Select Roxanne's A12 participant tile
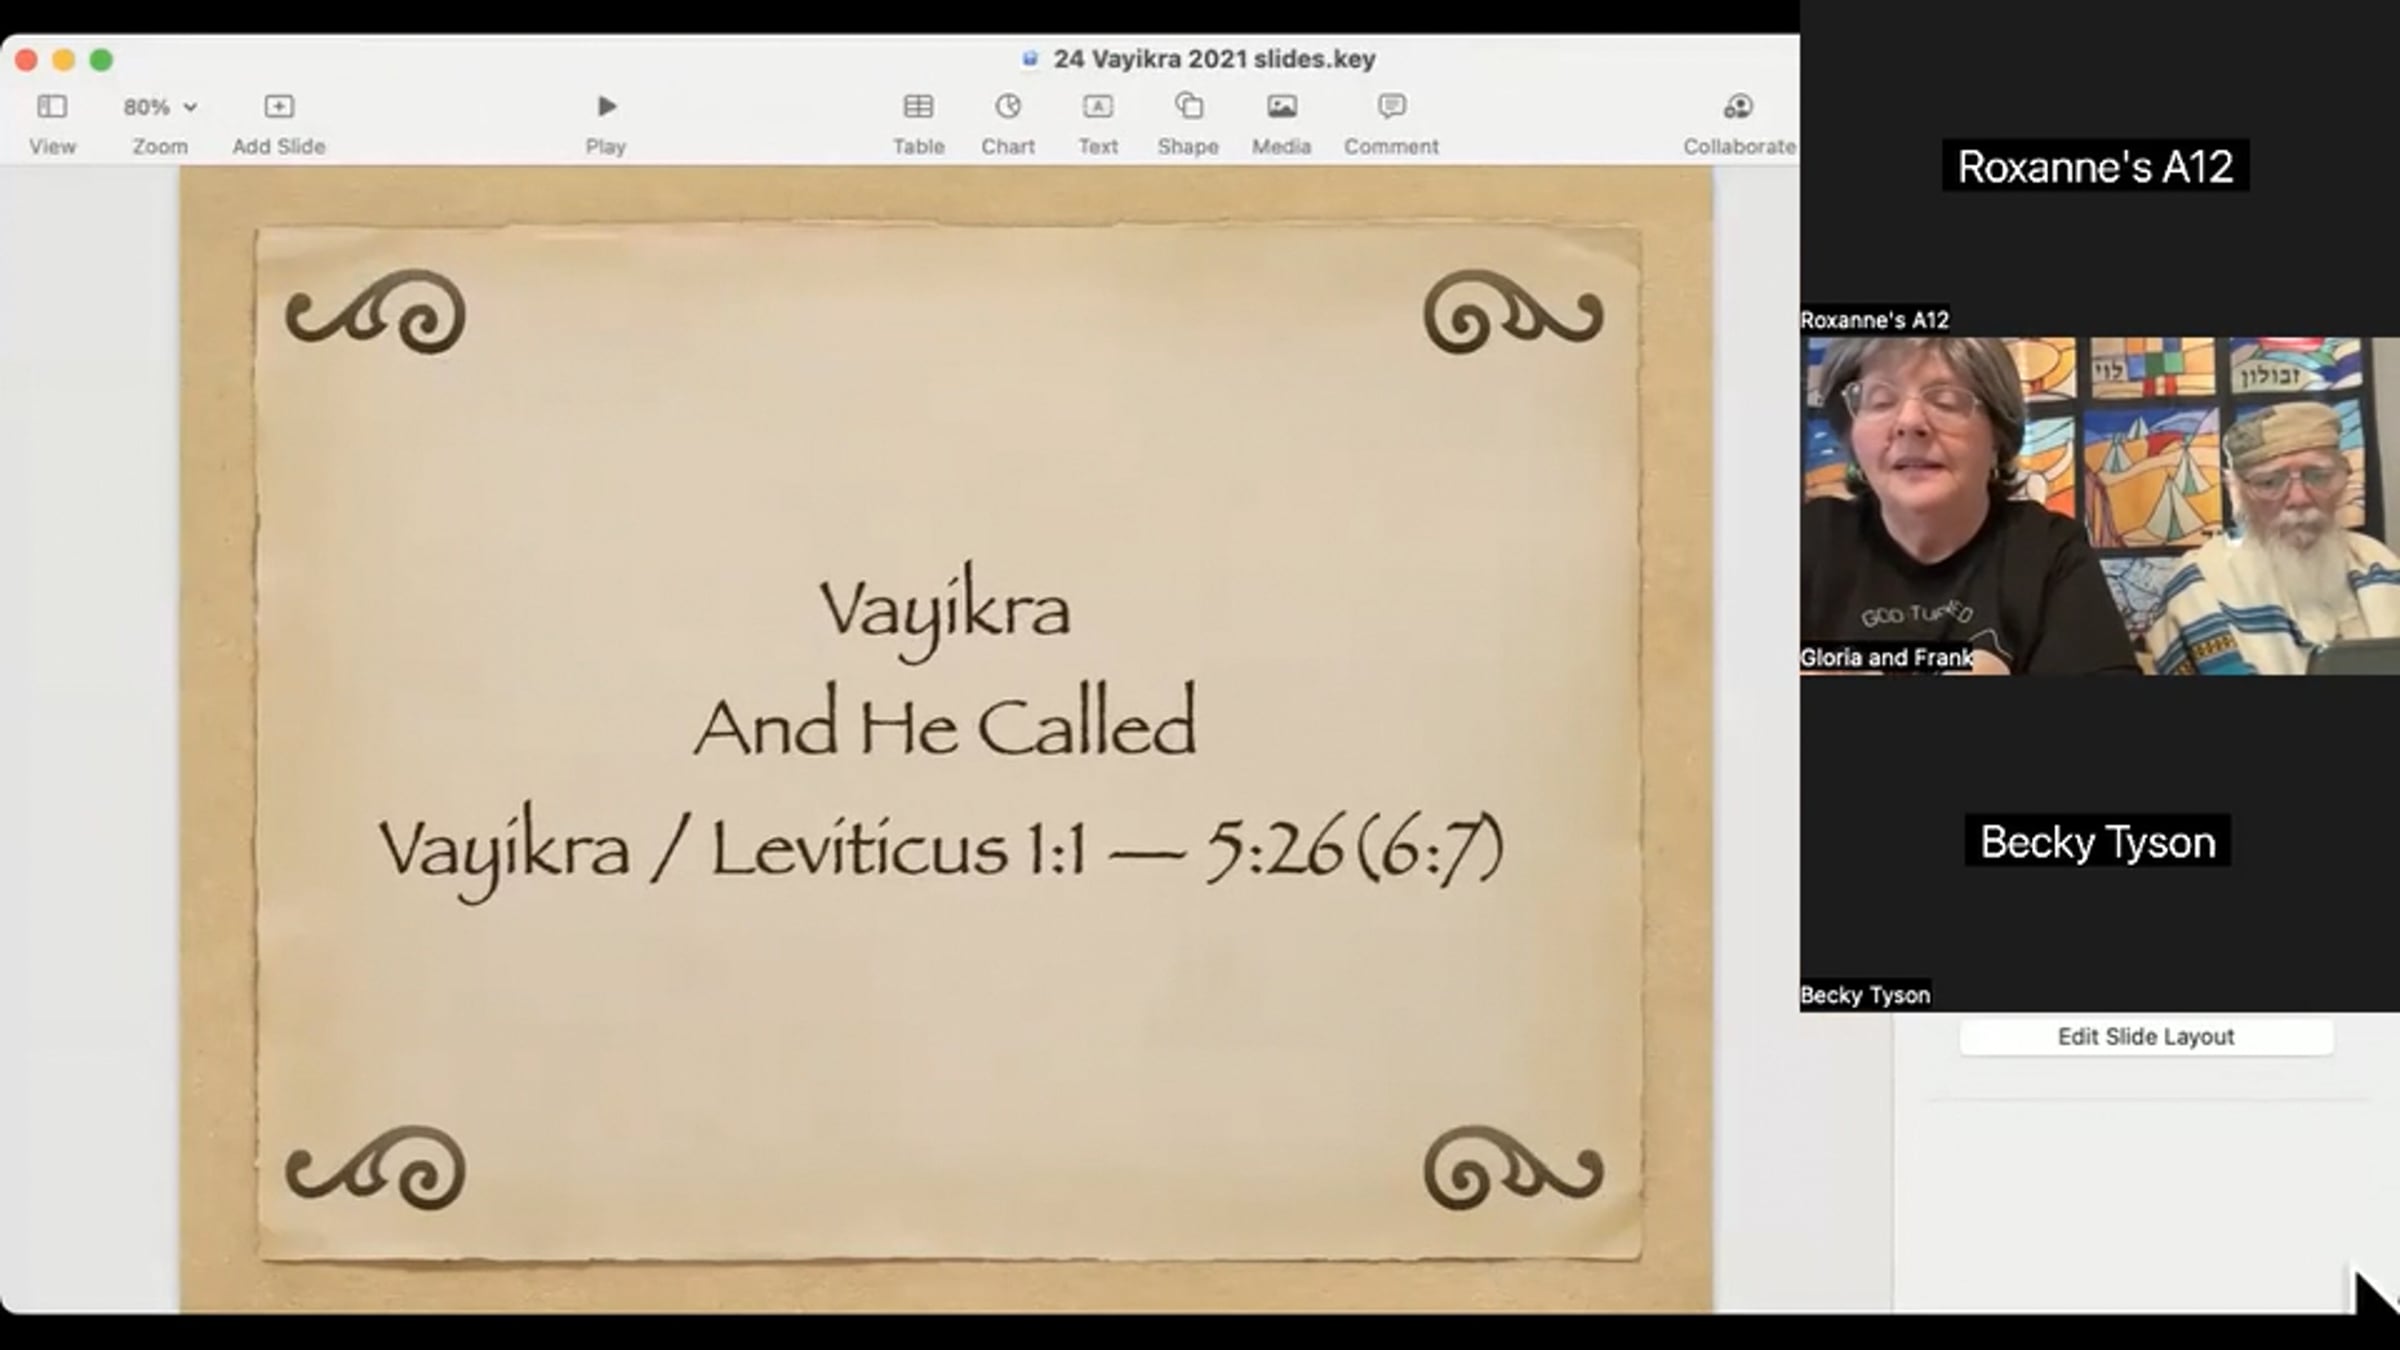Viewport: 2400px width, 1350px height. pos(2095,166)
